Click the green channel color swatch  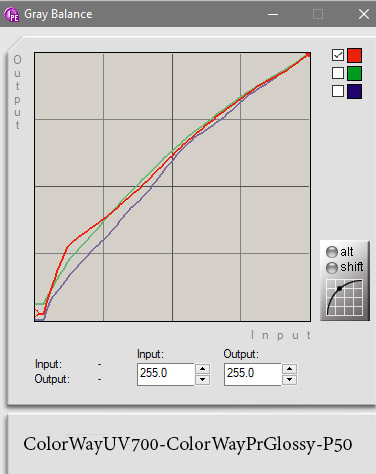(354, 73)
